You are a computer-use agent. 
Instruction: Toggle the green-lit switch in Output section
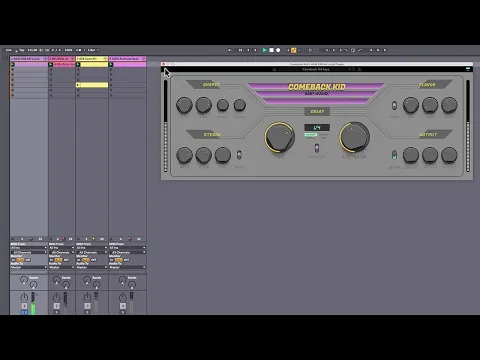click(x=394, y=155)
